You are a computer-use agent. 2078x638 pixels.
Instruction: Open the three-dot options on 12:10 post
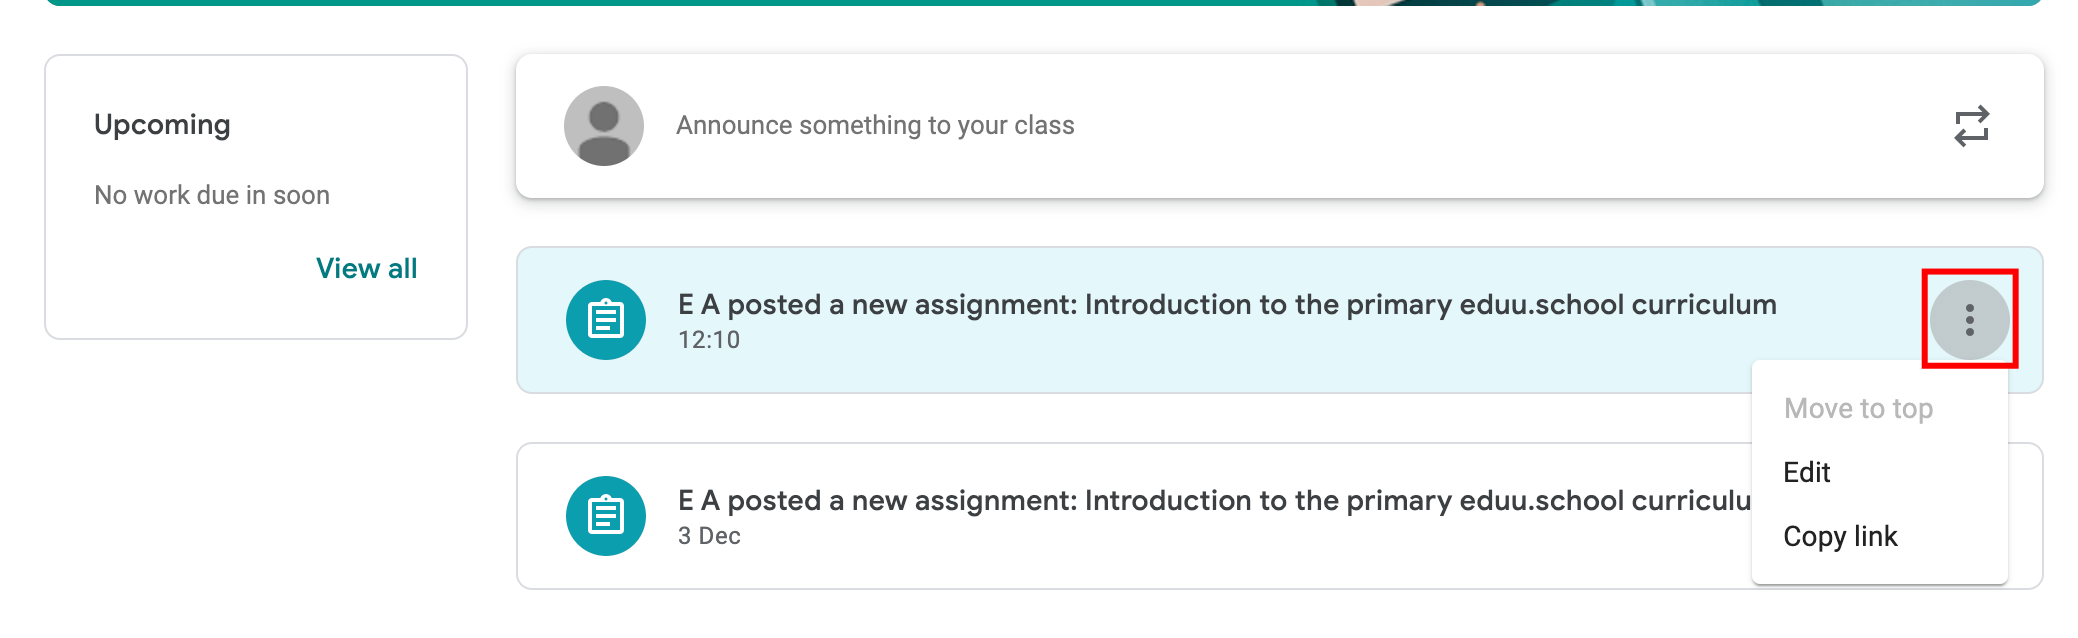(1969, 320)
